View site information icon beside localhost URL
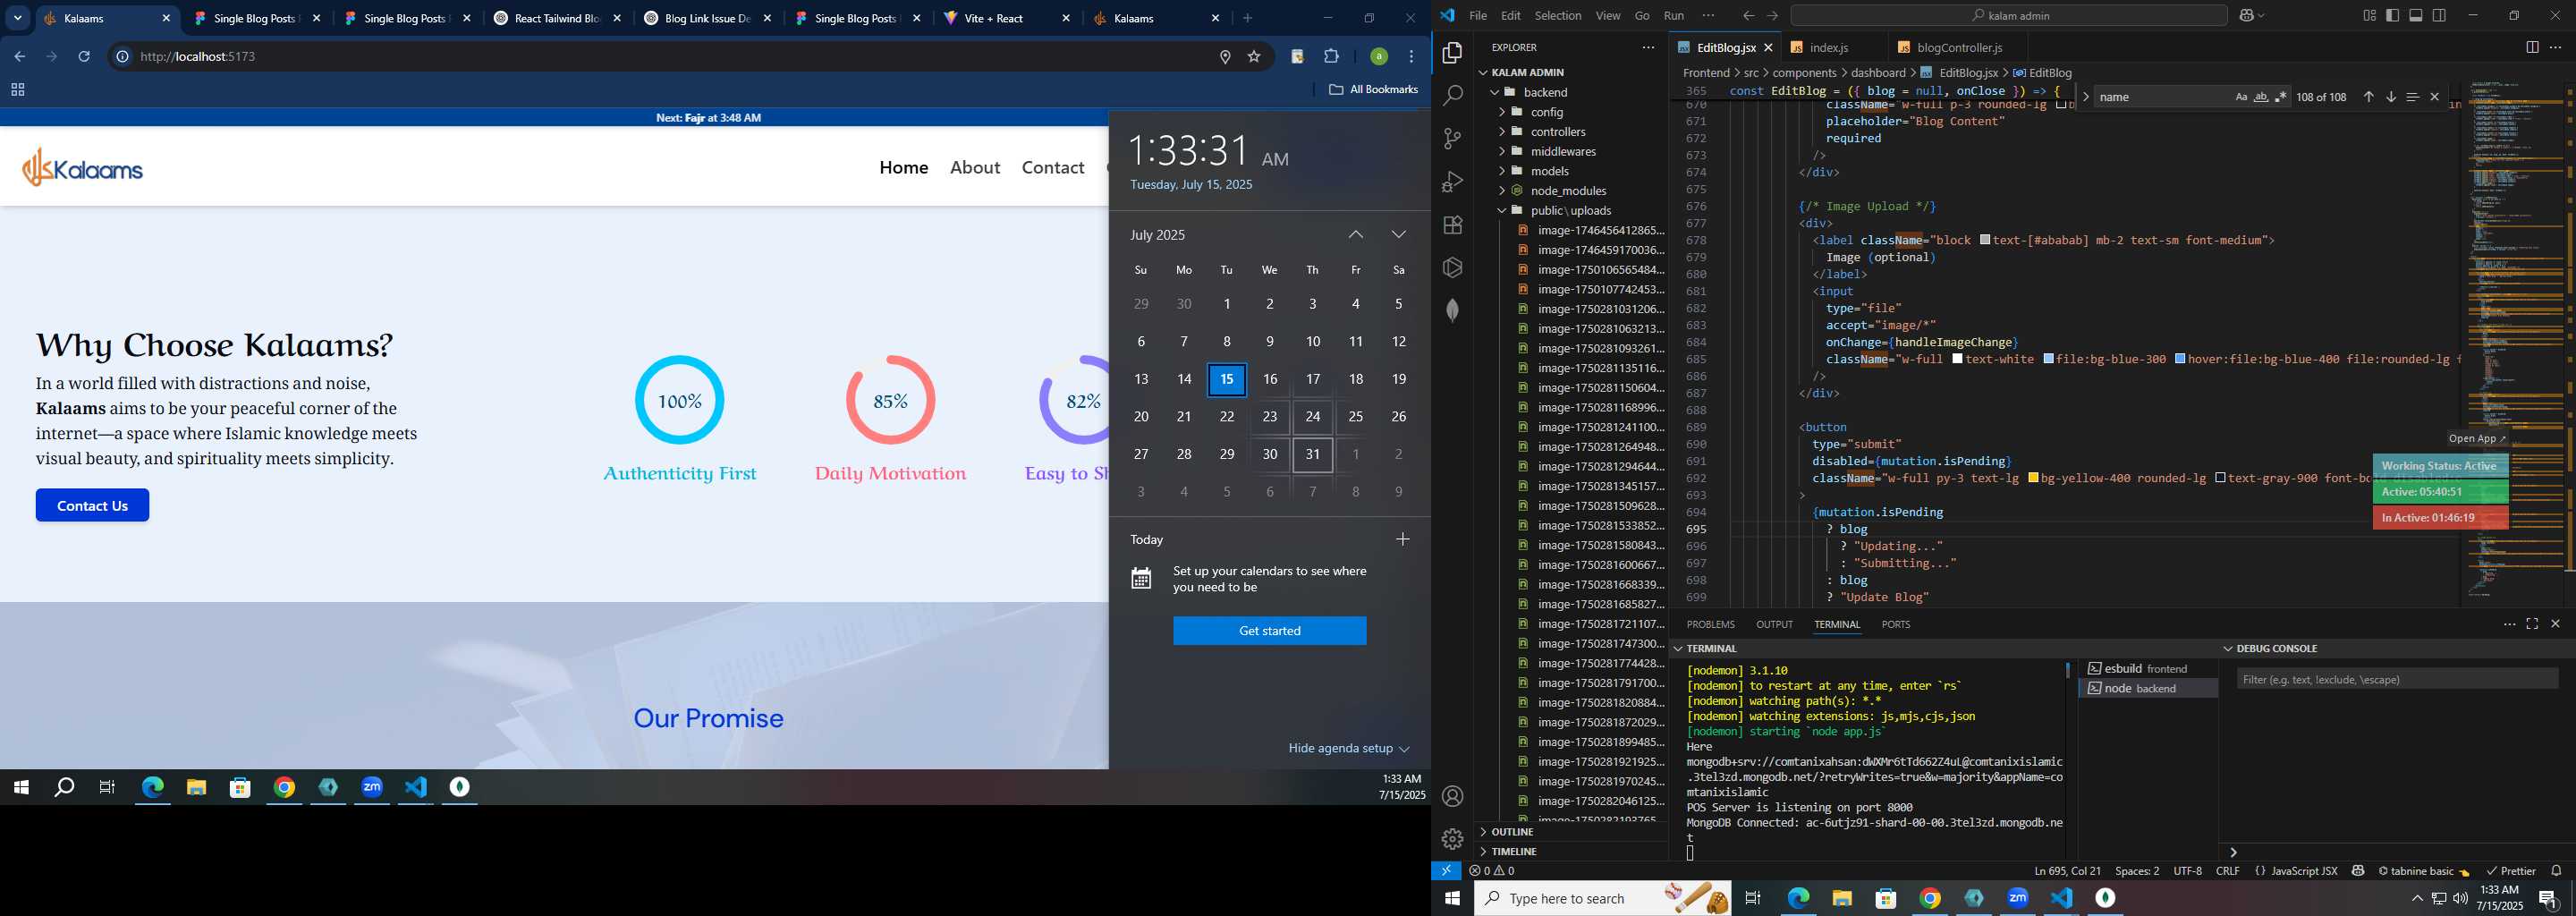The width and height of the screenshot is (2576, 916). coord(122,57)
